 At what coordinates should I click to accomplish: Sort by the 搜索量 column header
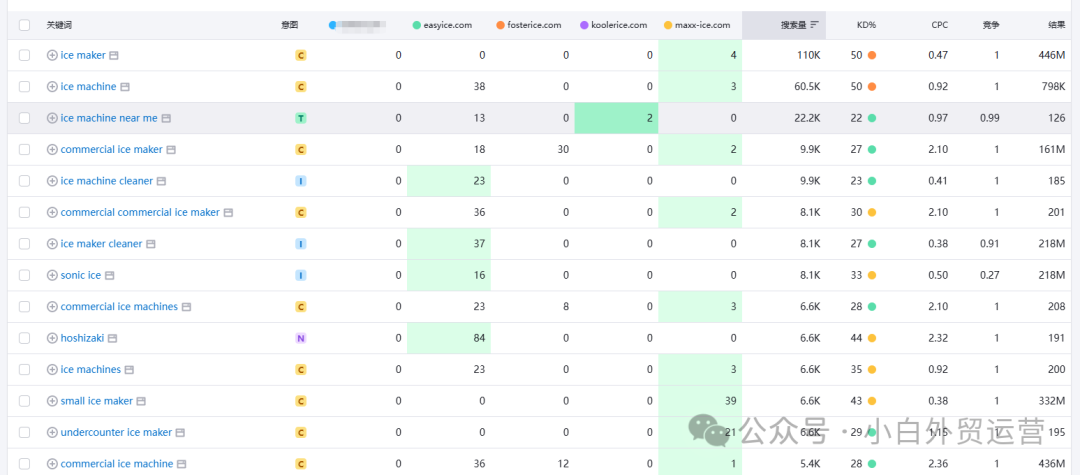799,25
